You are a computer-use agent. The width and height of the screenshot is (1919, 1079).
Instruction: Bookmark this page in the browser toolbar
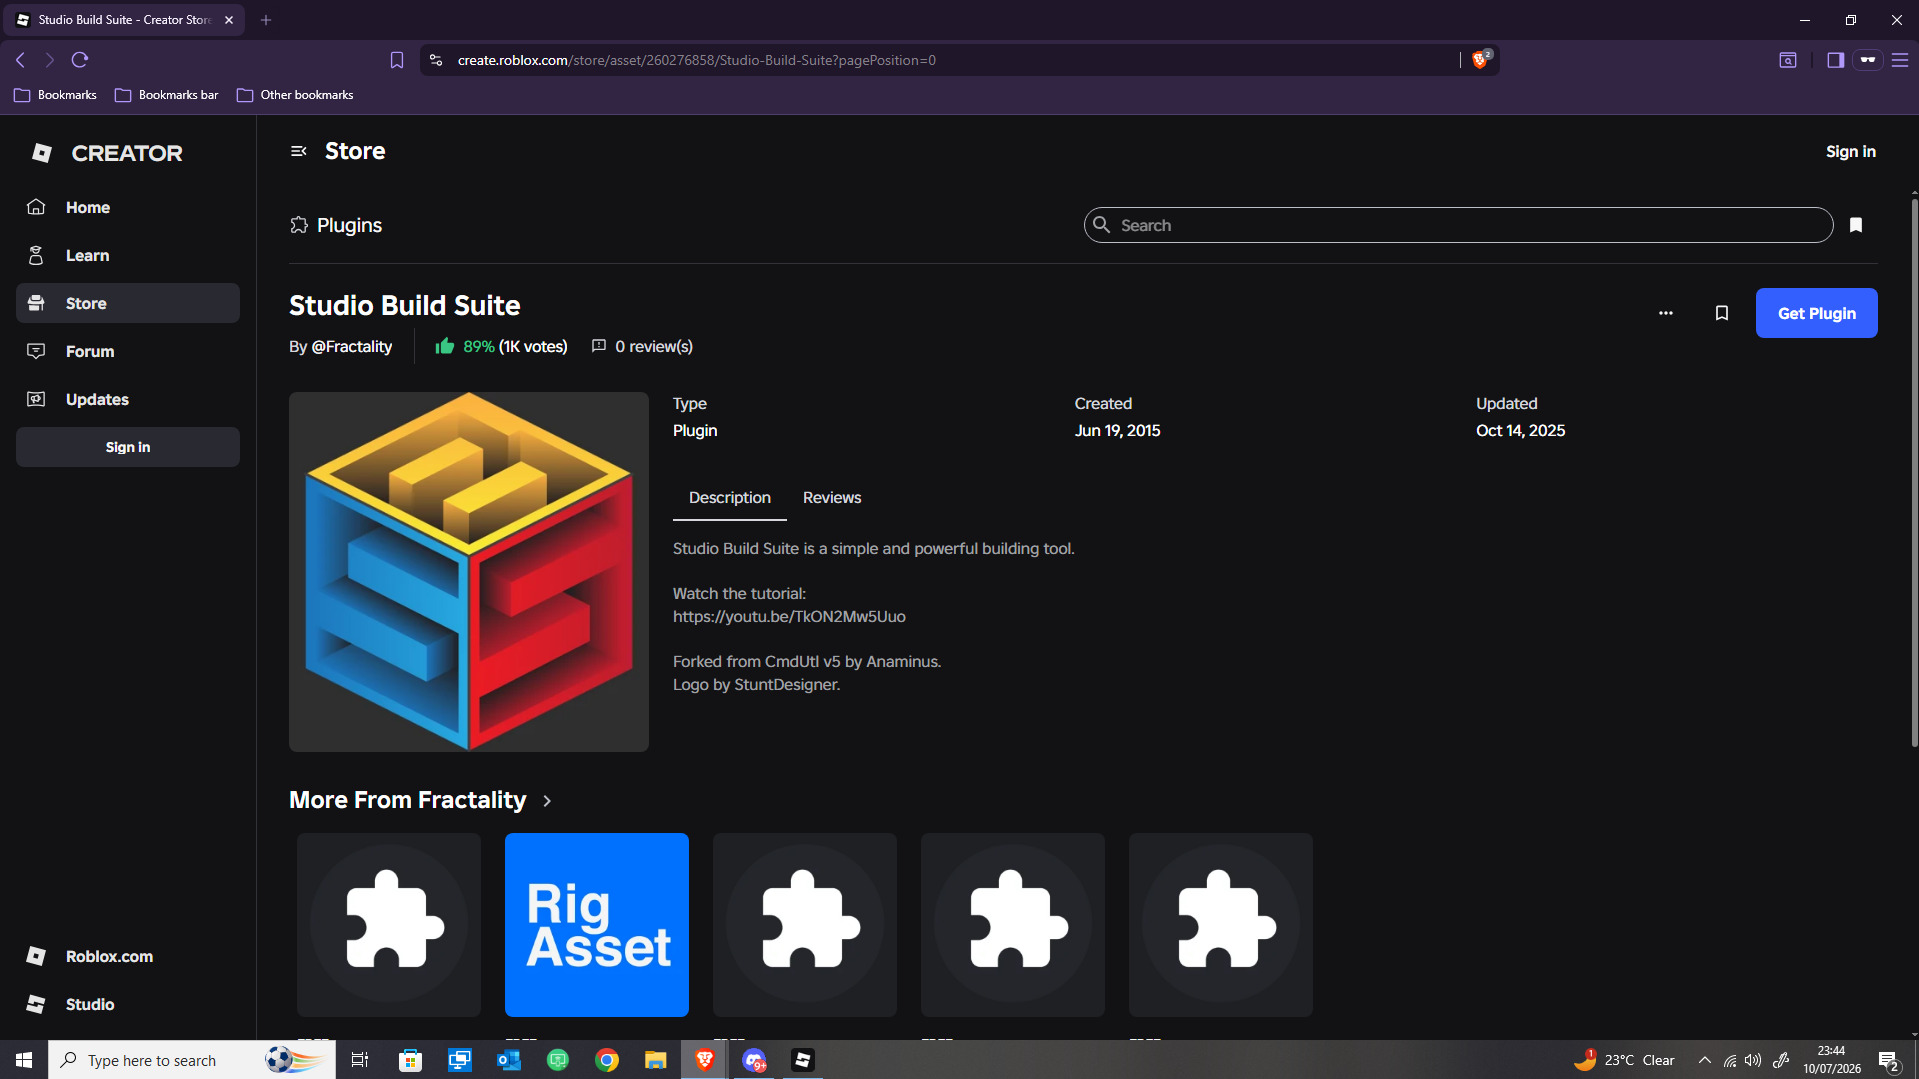397,60
